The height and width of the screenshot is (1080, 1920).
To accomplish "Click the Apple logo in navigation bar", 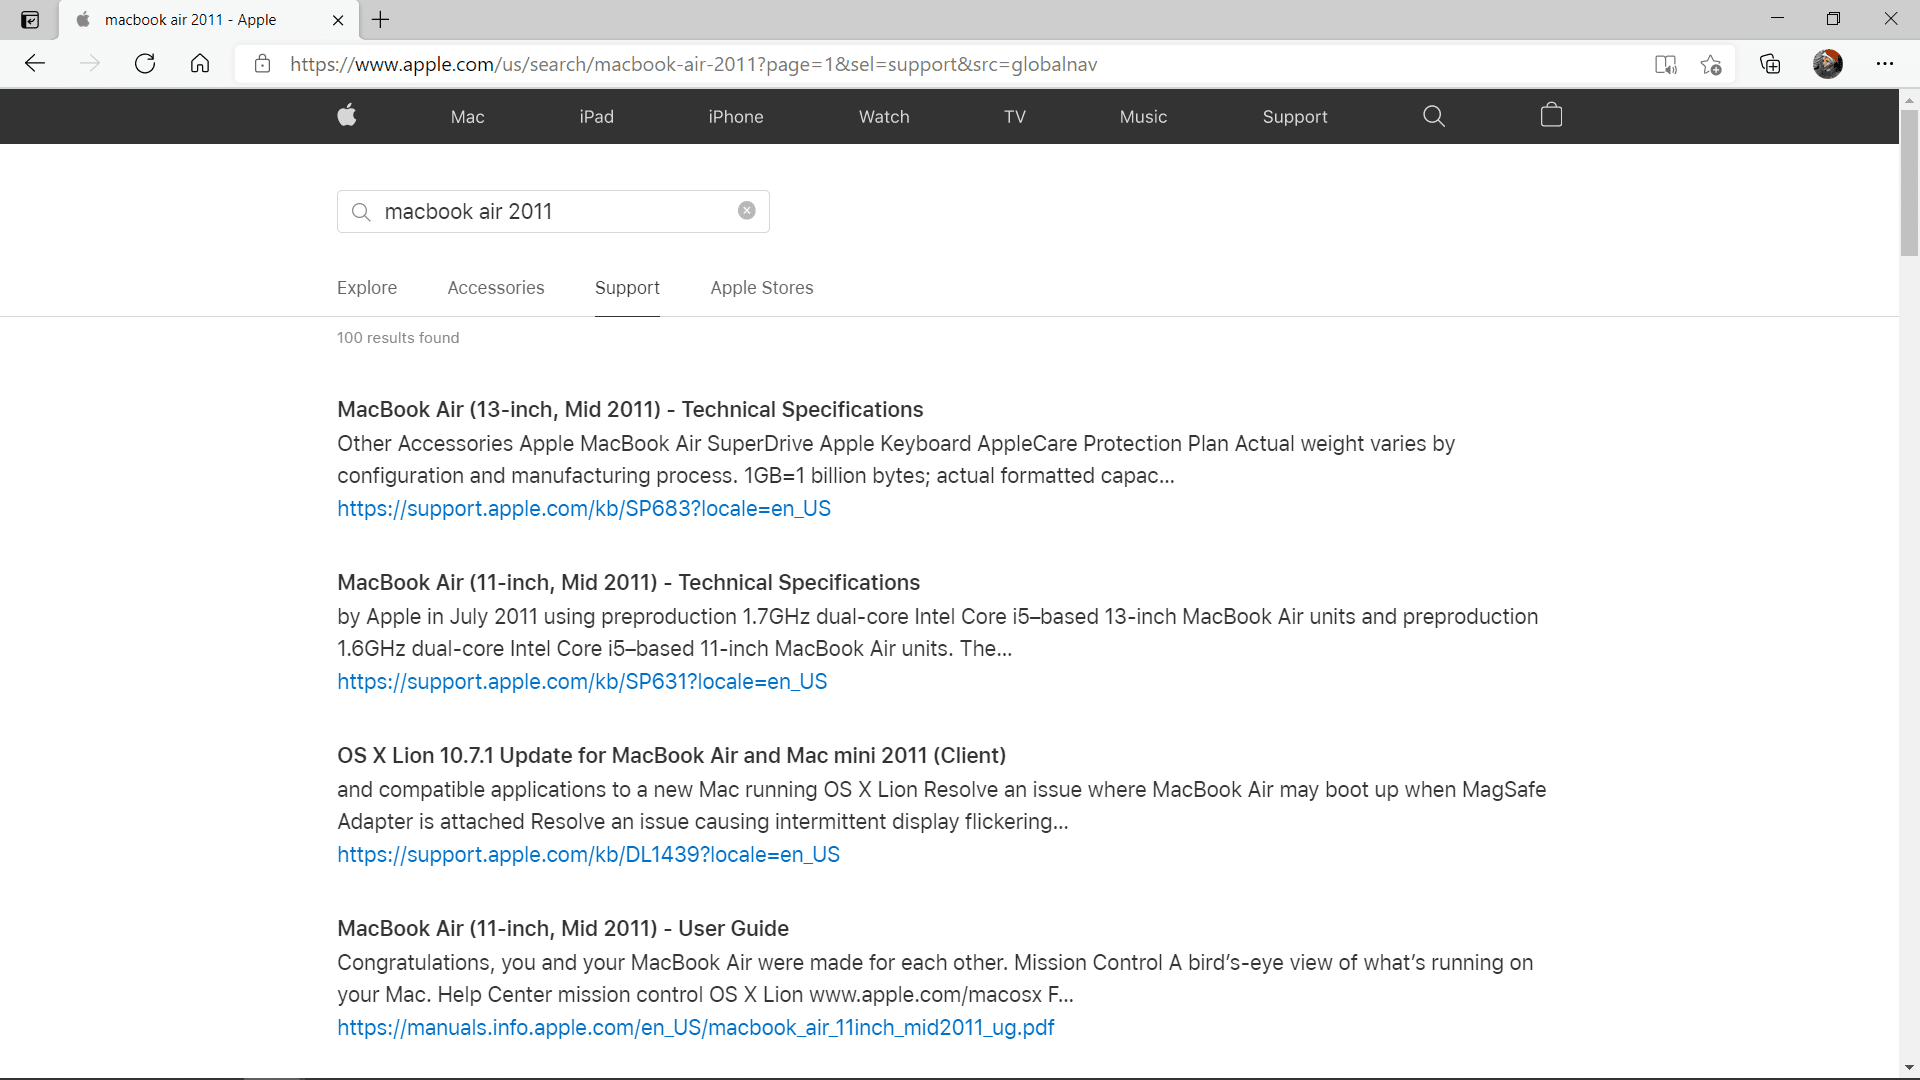I will [x=347, y=115].
